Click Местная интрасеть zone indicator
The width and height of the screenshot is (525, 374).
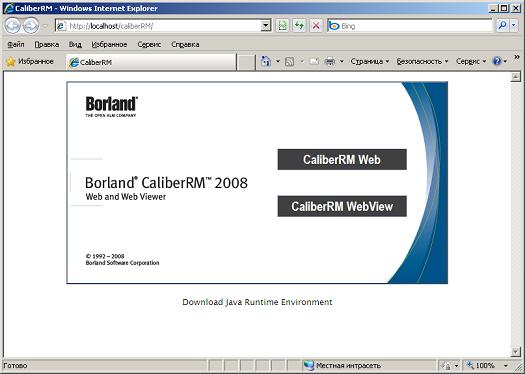coord(342,365)
